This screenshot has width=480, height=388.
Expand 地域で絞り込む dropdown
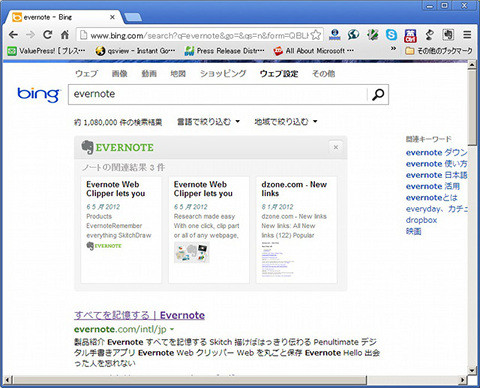(286, 122)
